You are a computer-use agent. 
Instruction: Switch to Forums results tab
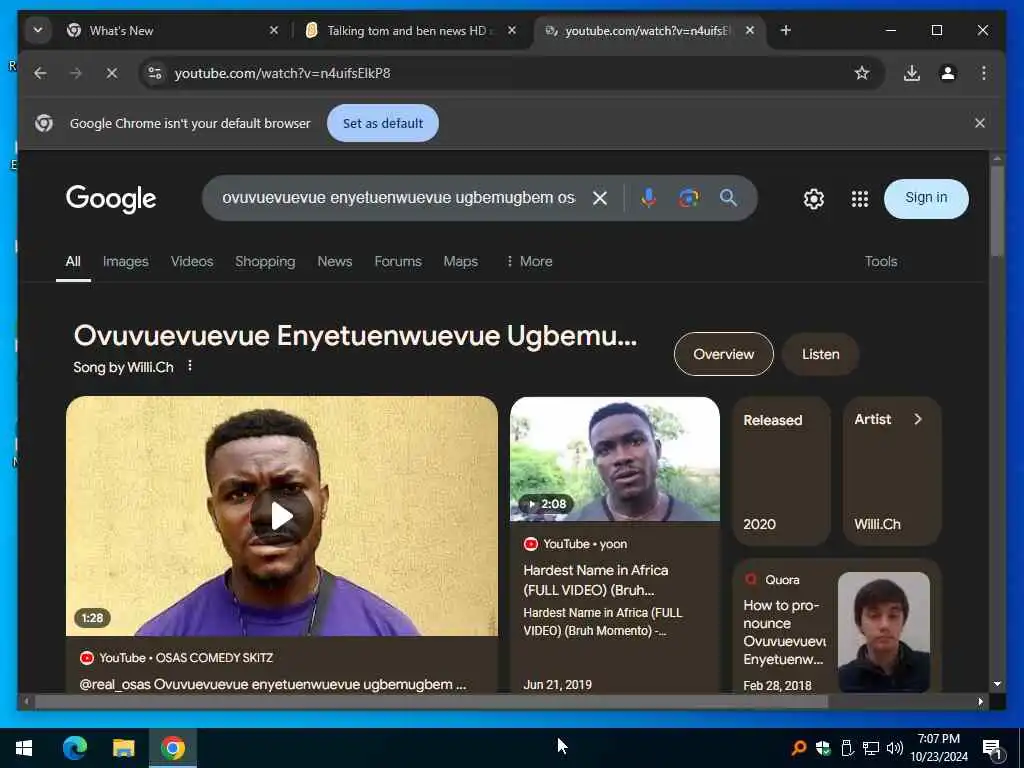click(398, 262)
